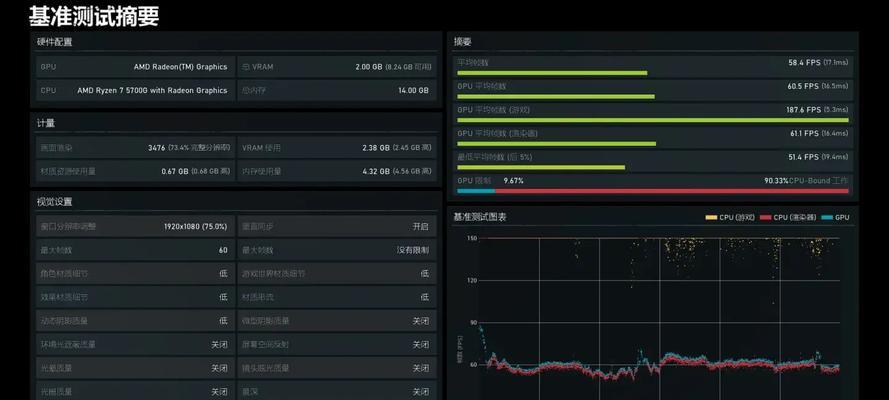The width and height of the screenshot is (889, 400).
Task: Click the 没有限制 frame limit value
Action: (413, 250)
